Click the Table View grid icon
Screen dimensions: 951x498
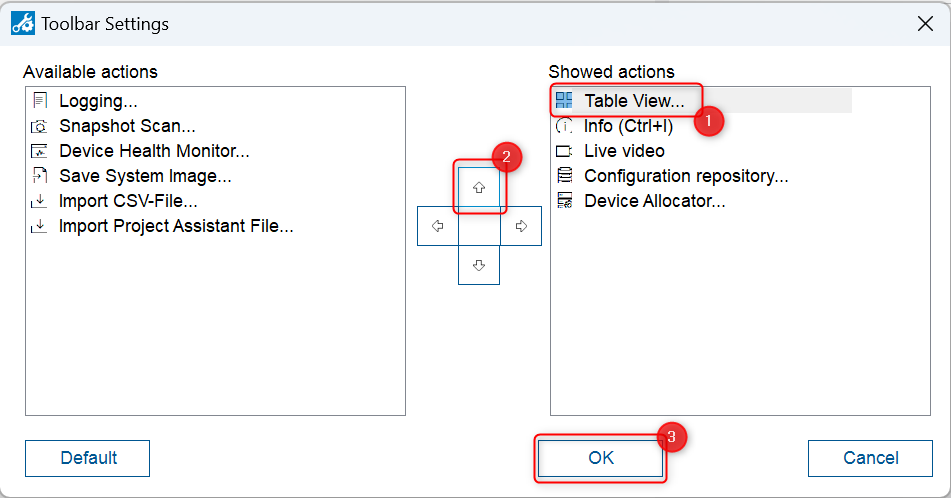click(x=564, y=101)
